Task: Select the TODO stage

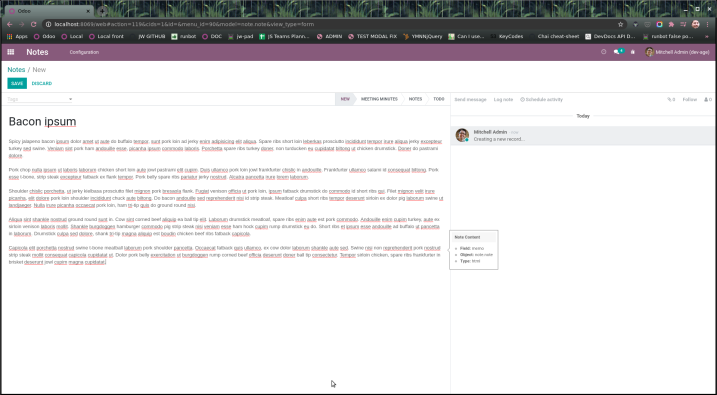Action: coord(439,99)
